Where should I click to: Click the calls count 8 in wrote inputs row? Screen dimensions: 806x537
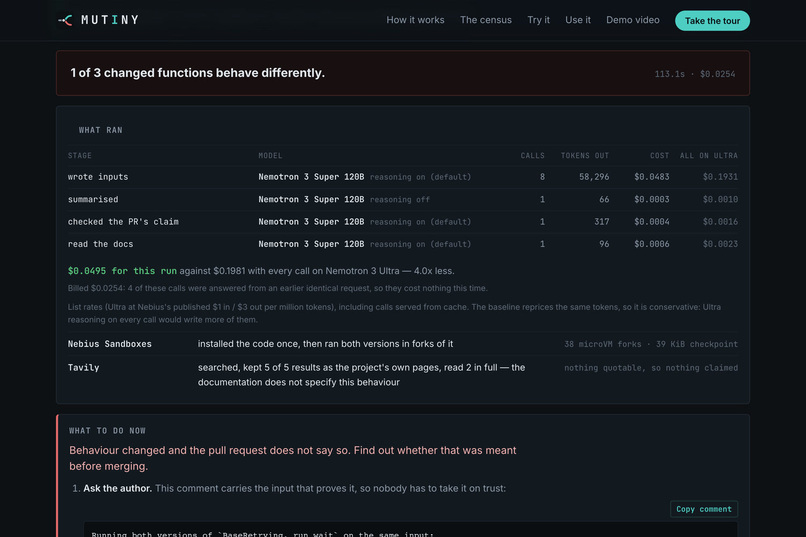click(x=542, y=177)
